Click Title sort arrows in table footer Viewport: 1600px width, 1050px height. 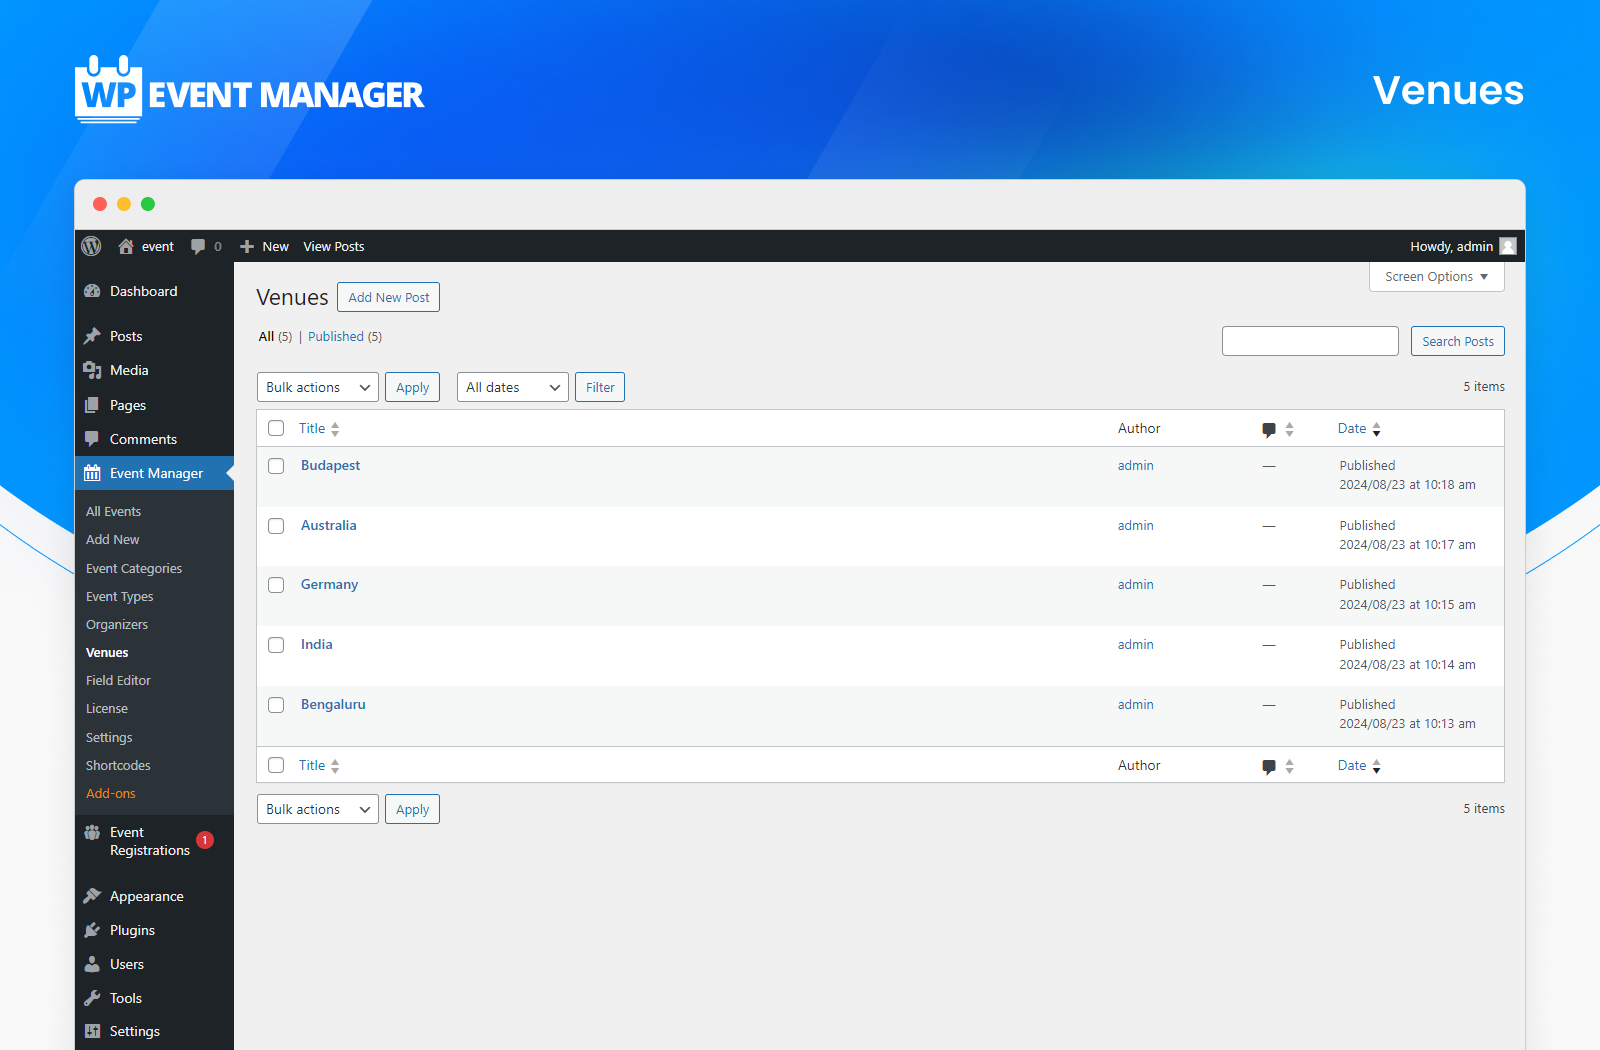click(x=335, y=766)
